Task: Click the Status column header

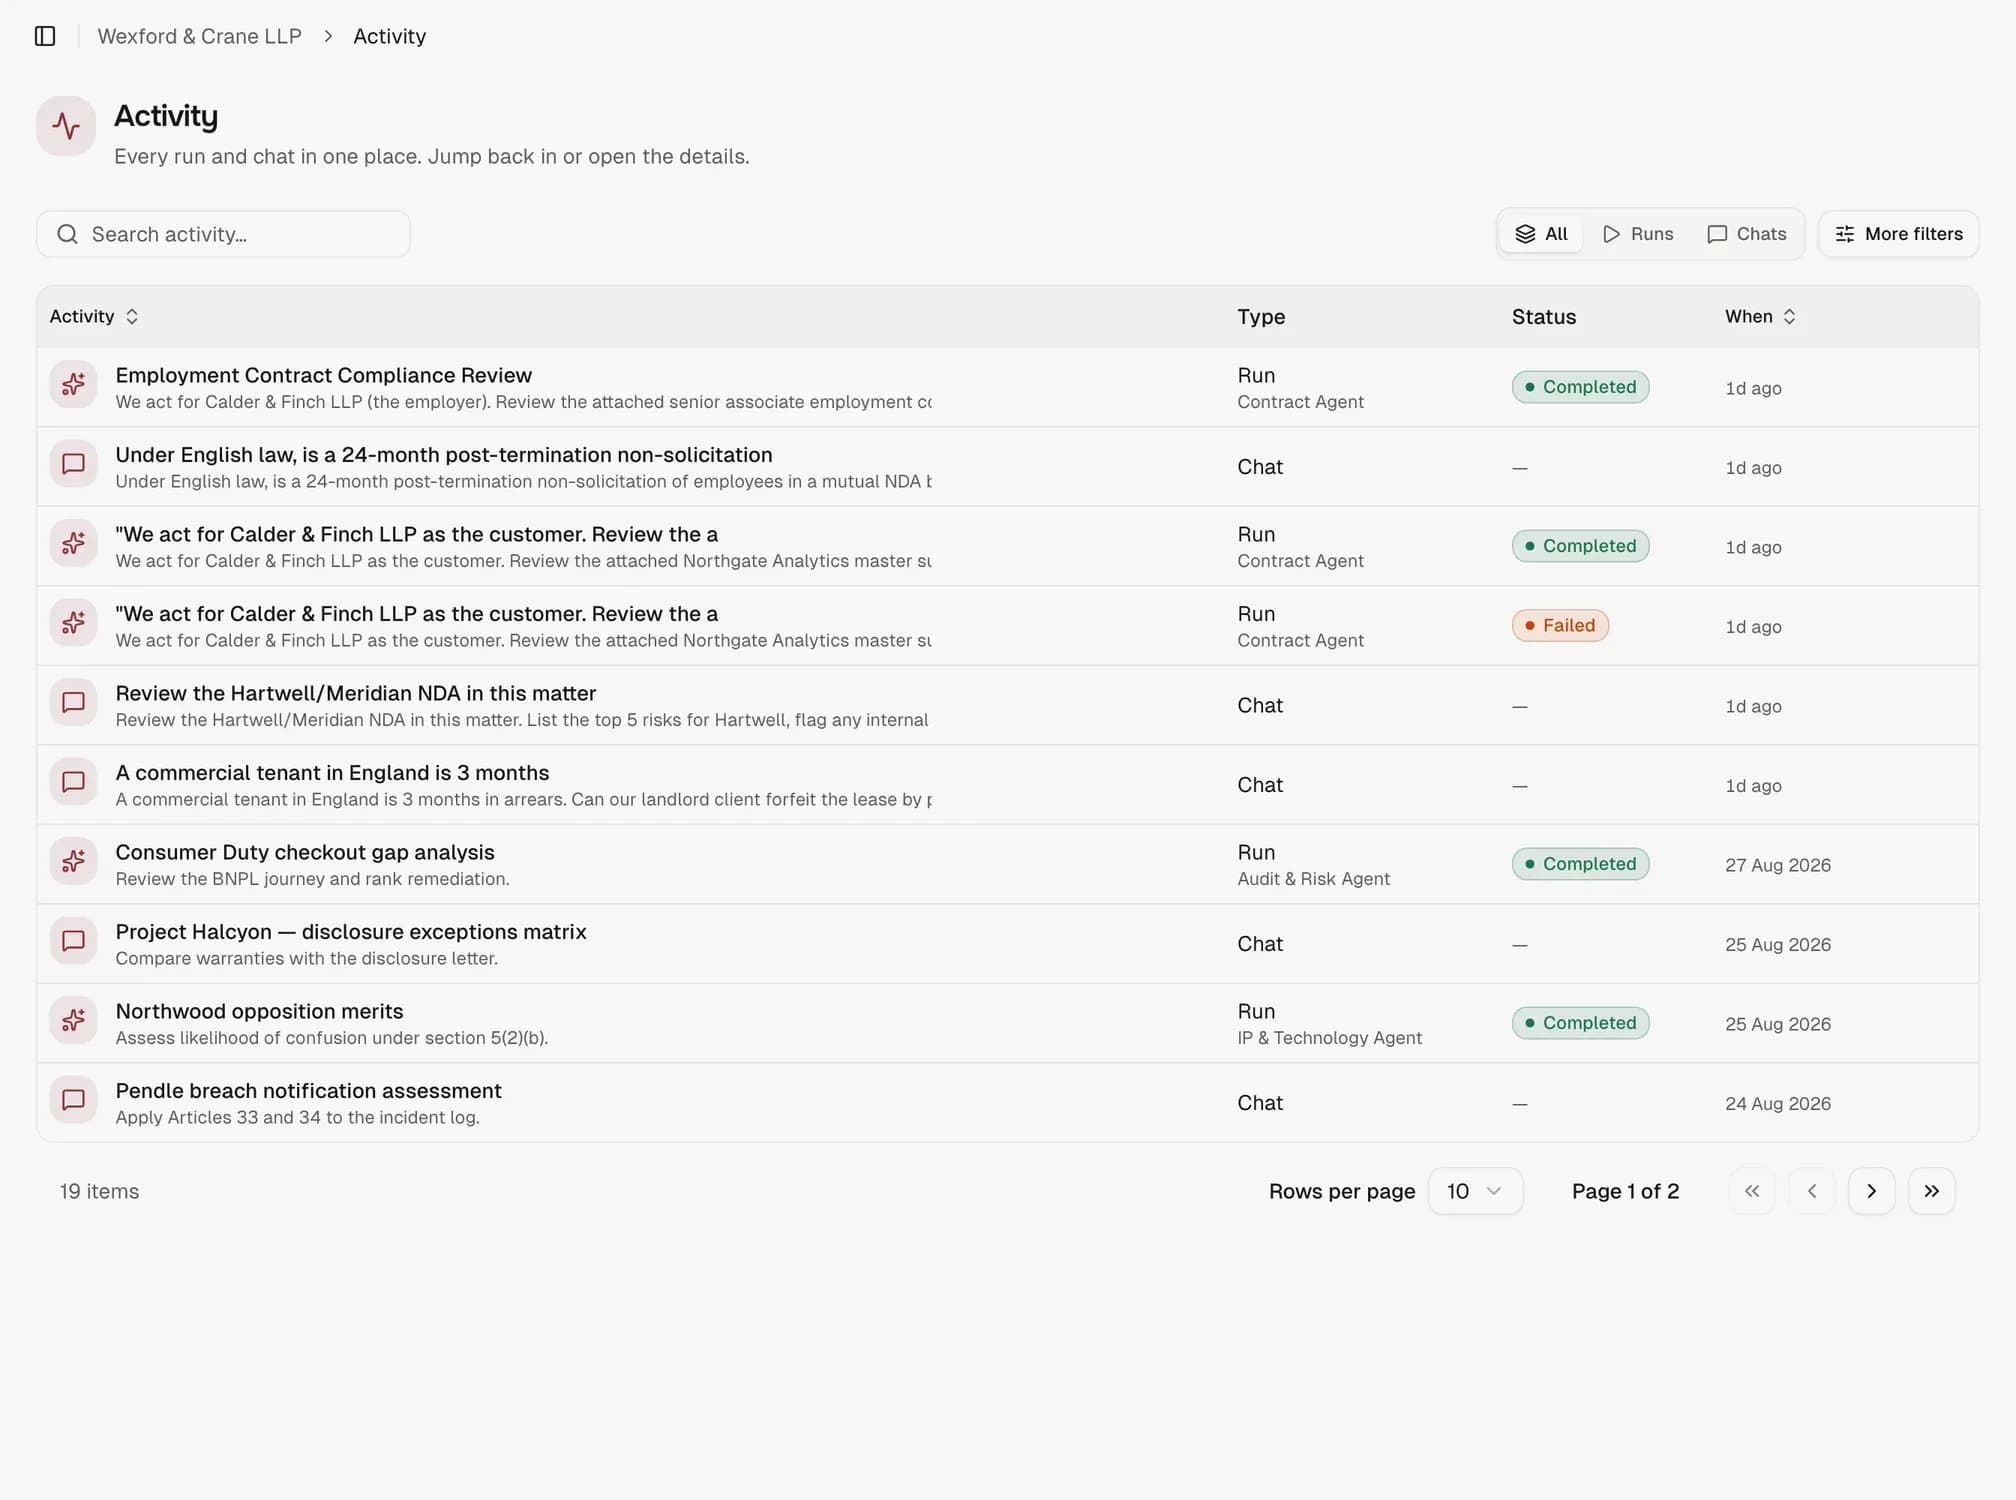Action: pyautogui.click(x=1544, y=317)
